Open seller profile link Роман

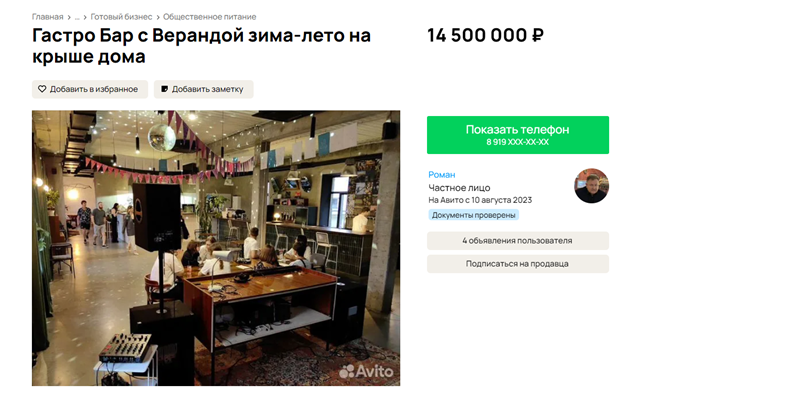(x=442, y=174)
